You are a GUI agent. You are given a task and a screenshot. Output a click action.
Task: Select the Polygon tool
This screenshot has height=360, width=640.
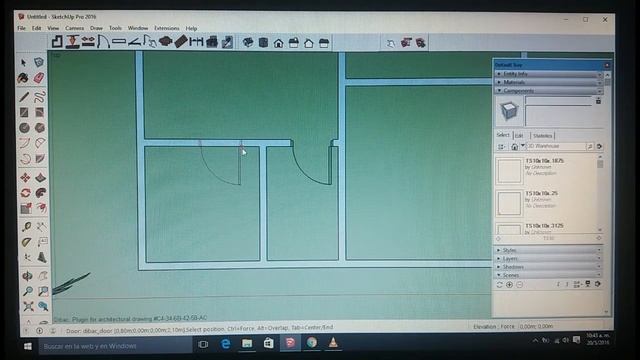[x=40, y=128]
